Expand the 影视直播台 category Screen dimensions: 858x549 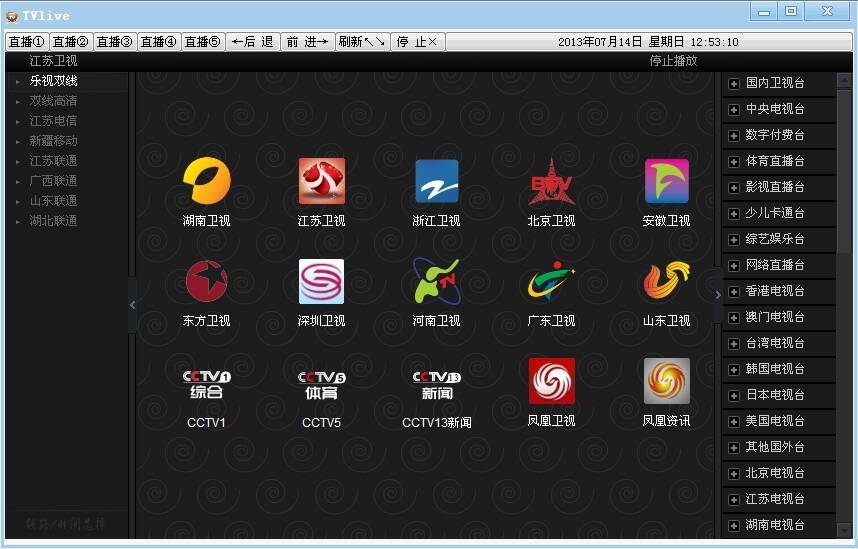(734, 188)
